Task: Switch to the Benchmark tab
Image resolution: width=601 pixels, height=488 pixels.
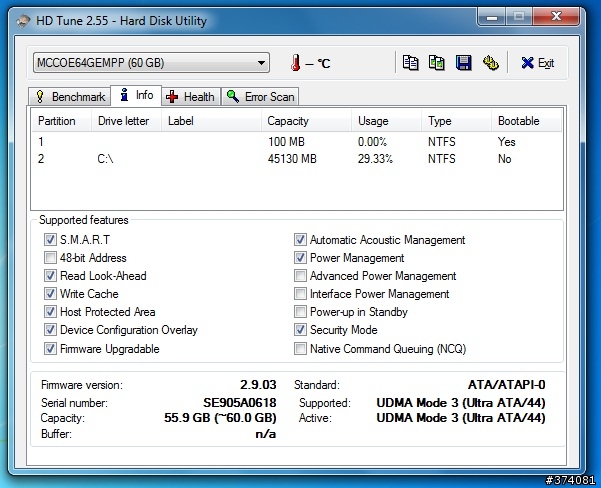Action: click(x=70, y=96)
